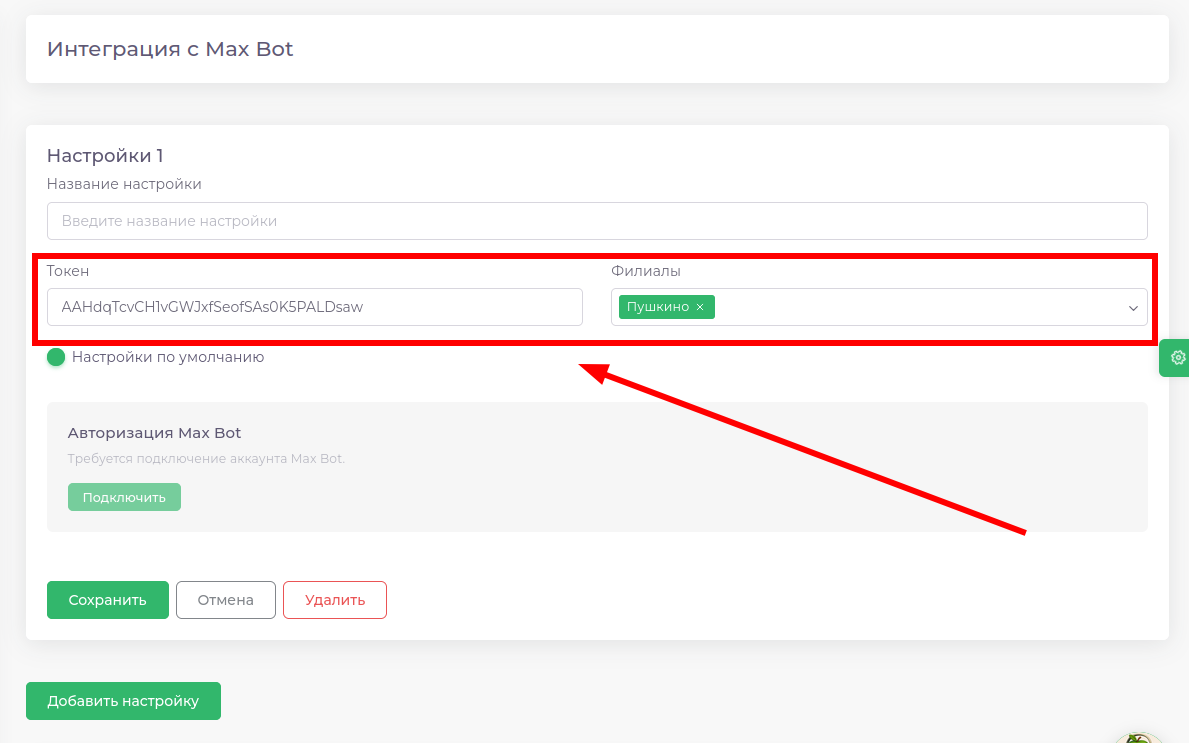This screenshot has height=743, width=1189.
Task: Save settings with Сохранить button
Action: point(107,600)
